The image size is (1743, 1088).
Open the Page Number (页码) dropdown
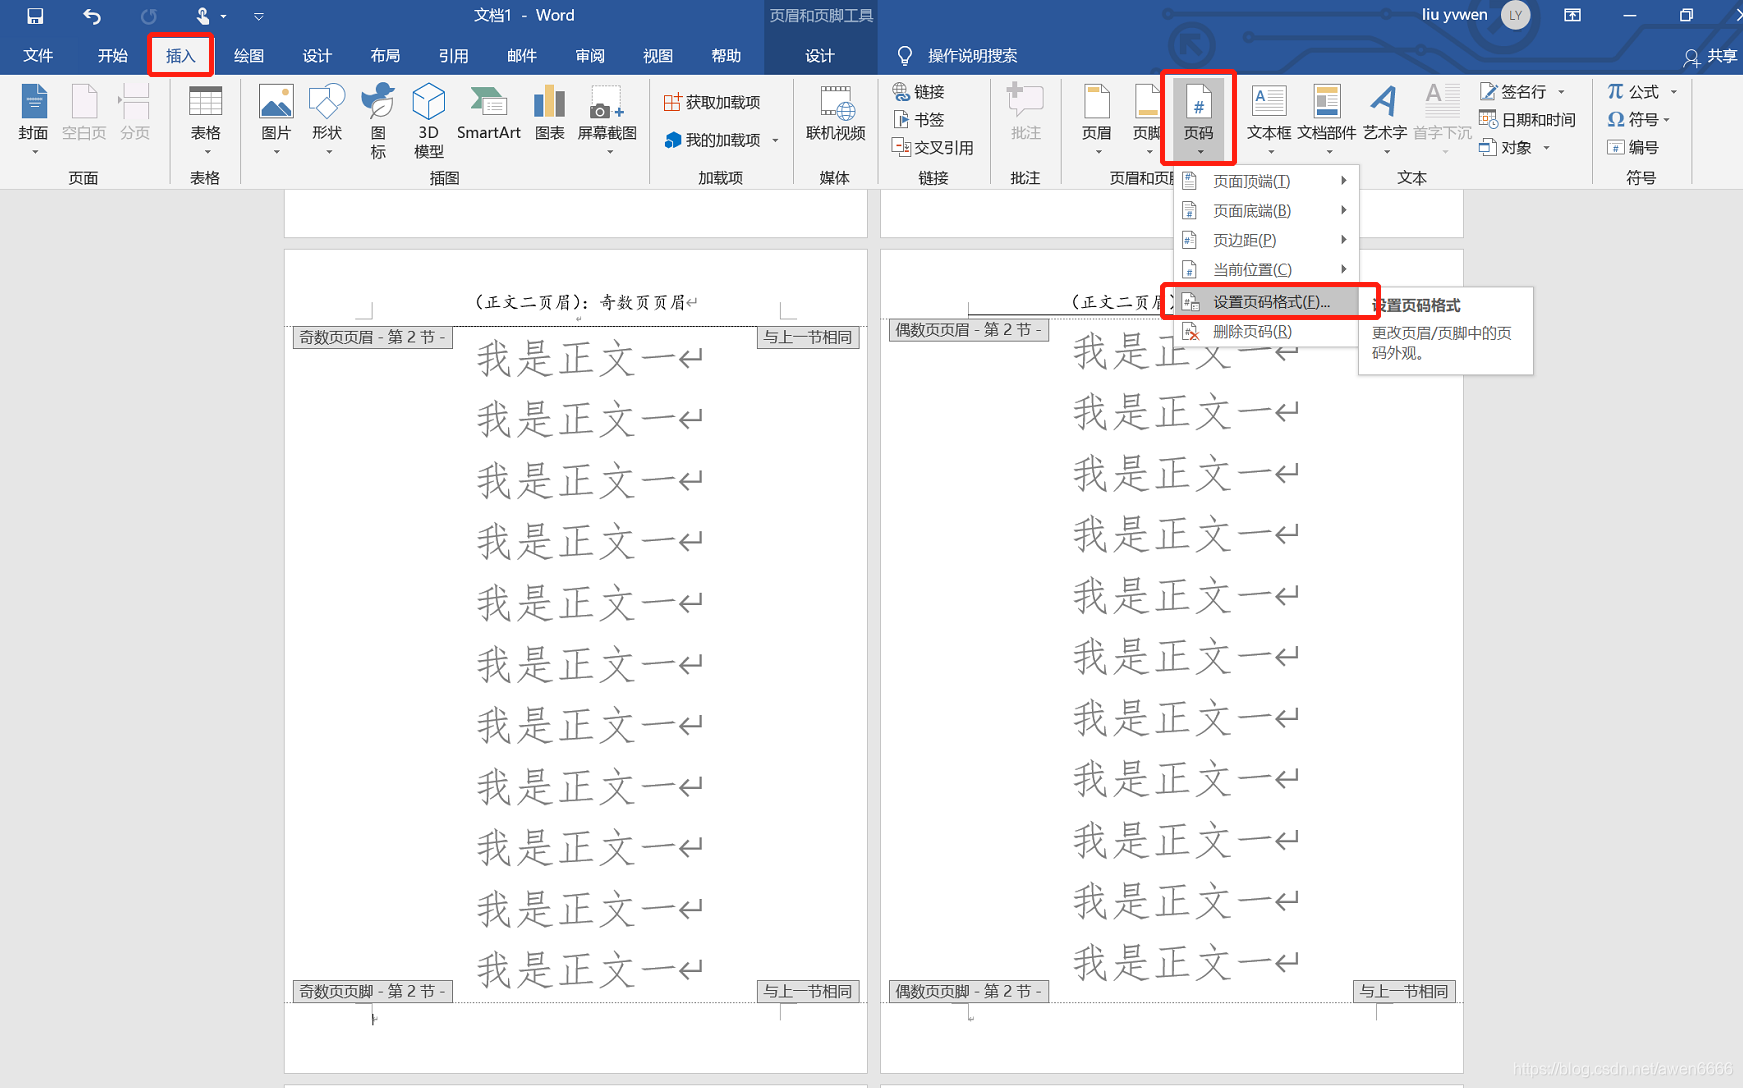1198,119
